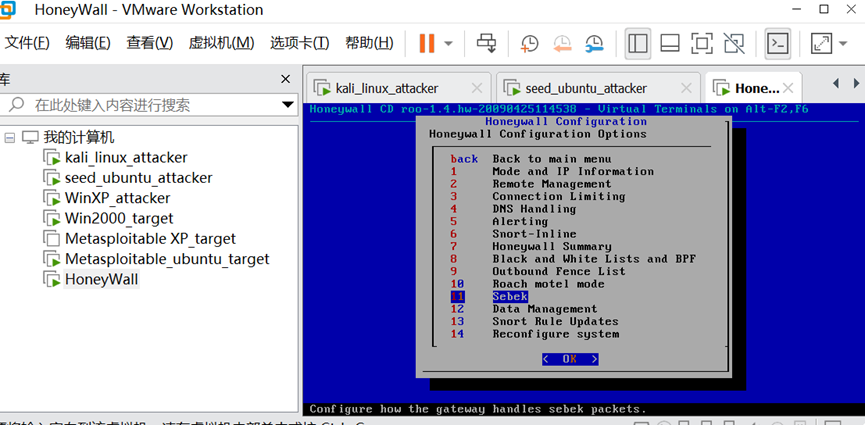865x425 pixels.
Task: Open the dropdown arrow next to stretch icon
Action: (x=843, y=43)
